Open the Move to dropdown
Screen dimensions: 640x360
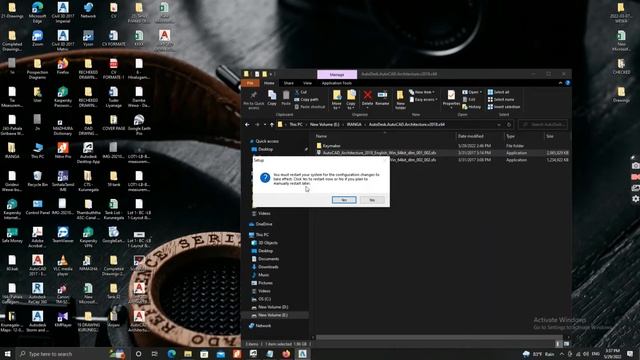(x=337, y=100)
